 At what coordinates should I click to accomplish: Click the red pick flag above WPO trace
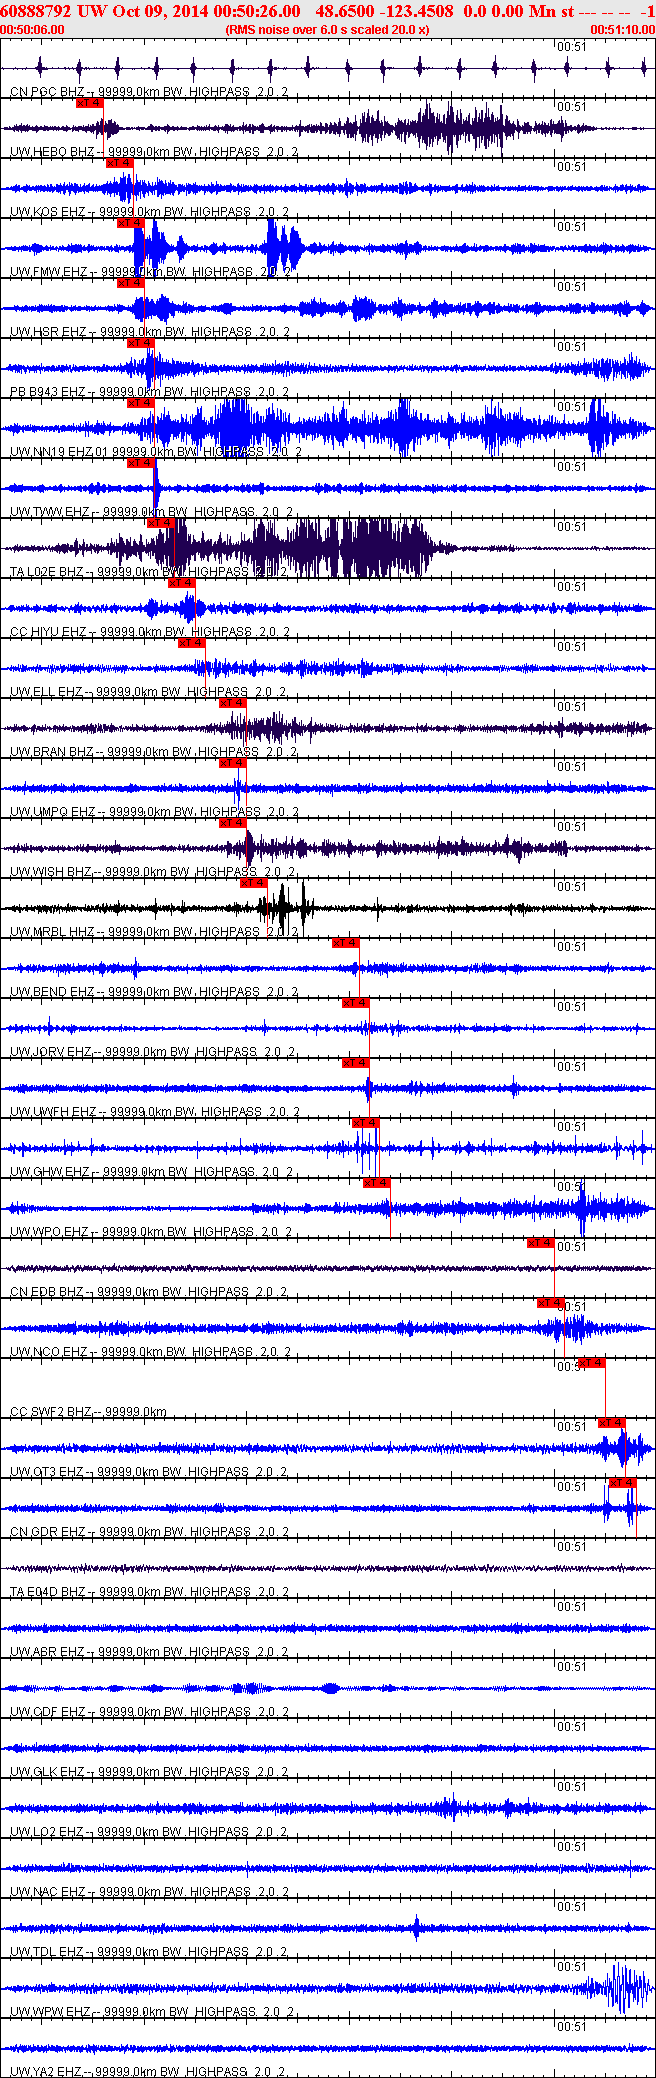coord(377,1183)
